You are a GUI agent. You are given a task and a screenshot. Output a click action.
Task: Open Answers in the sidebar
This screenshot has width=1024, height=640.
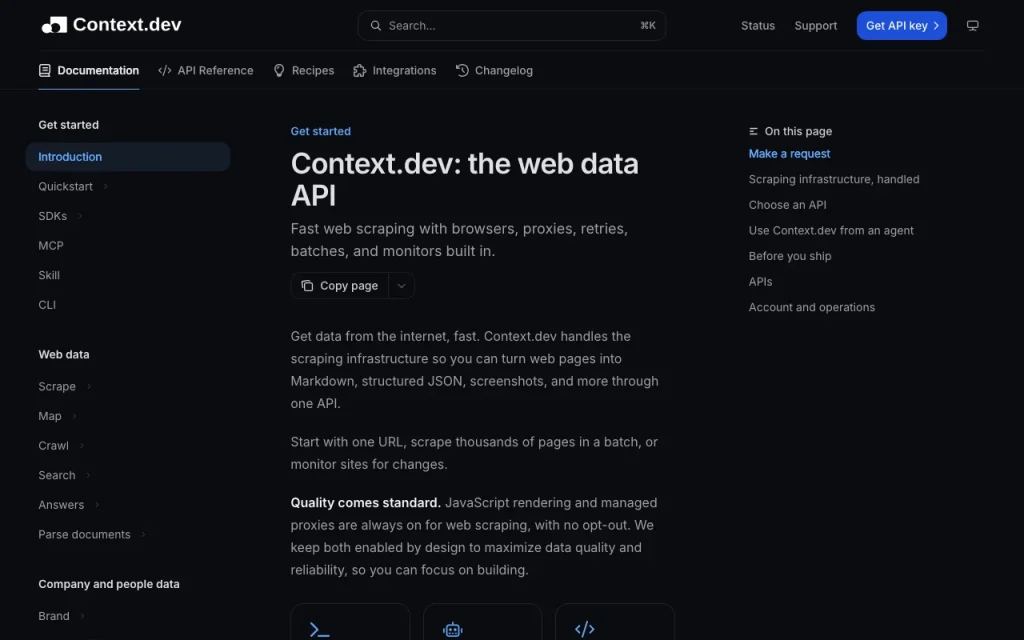pos(61,505)
